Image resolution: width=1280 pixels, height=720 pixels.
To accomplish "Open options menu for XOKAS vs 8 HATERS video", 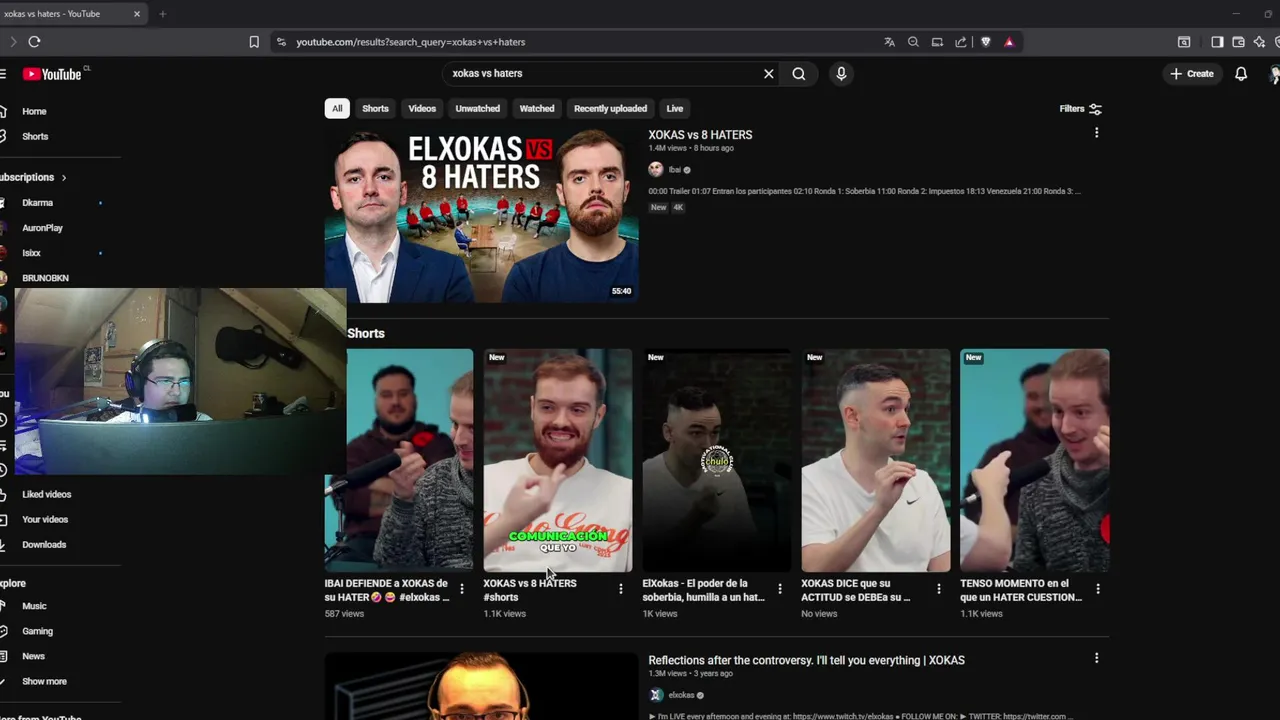I will tap(1096, 133).
